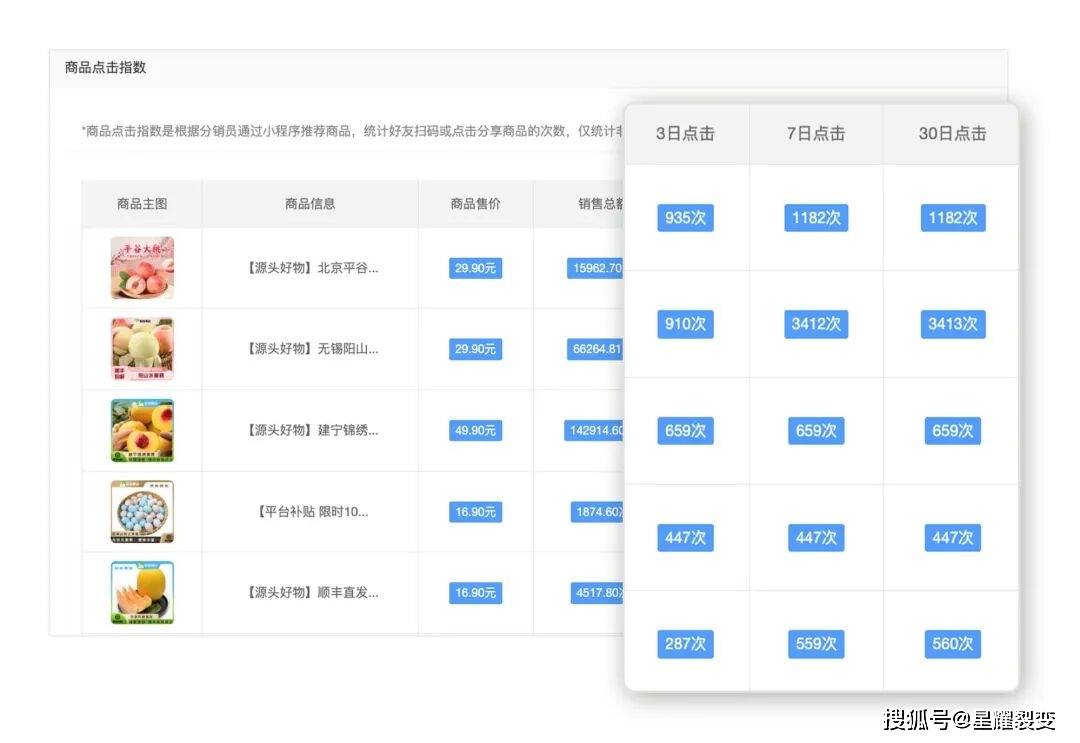
Task: Open the 【源头好物】北京平谷 product link
Action: (311, 268)
